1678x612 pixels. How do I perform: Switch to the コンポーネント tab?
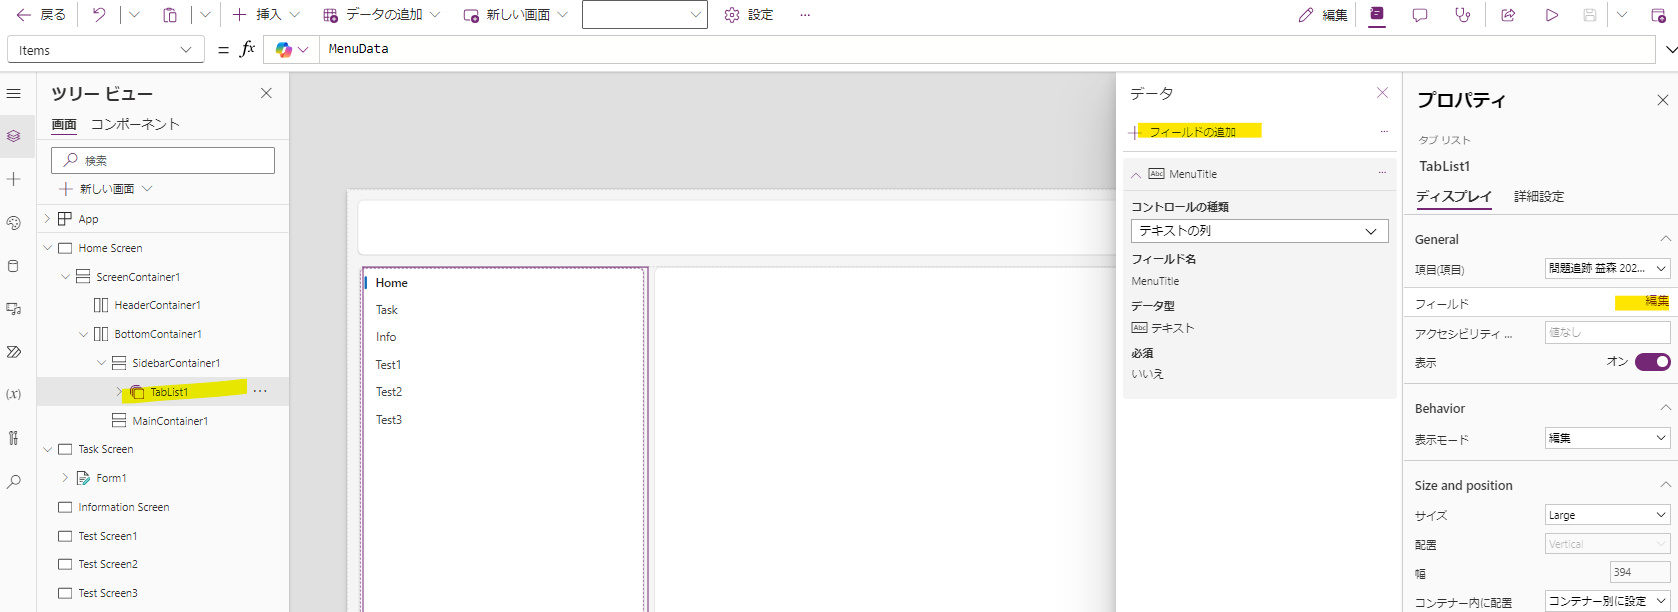point(135,124)
